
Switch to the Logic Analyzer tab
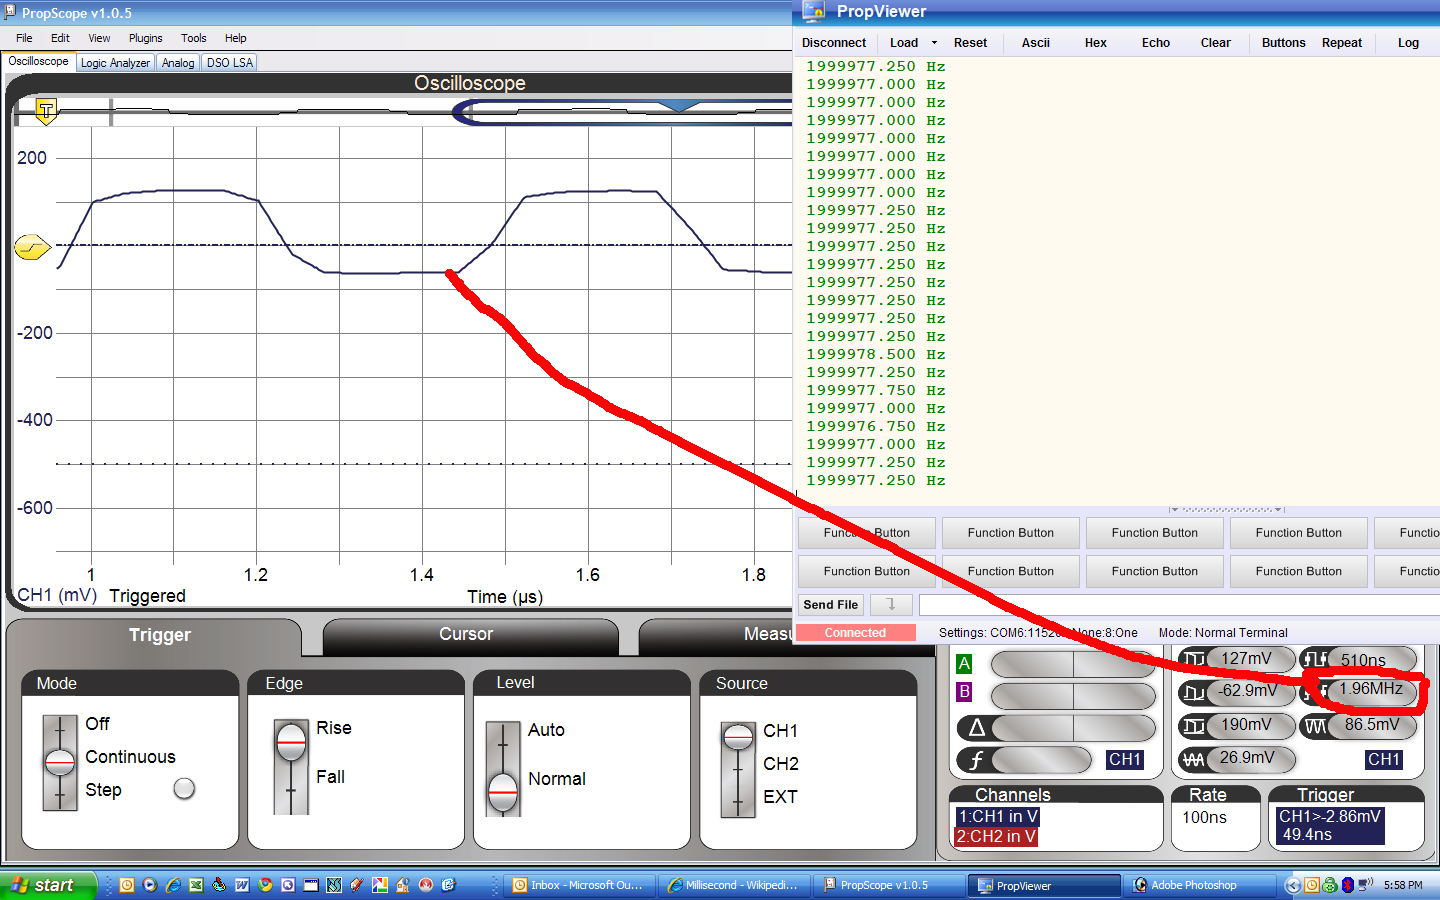coord(114,62)
